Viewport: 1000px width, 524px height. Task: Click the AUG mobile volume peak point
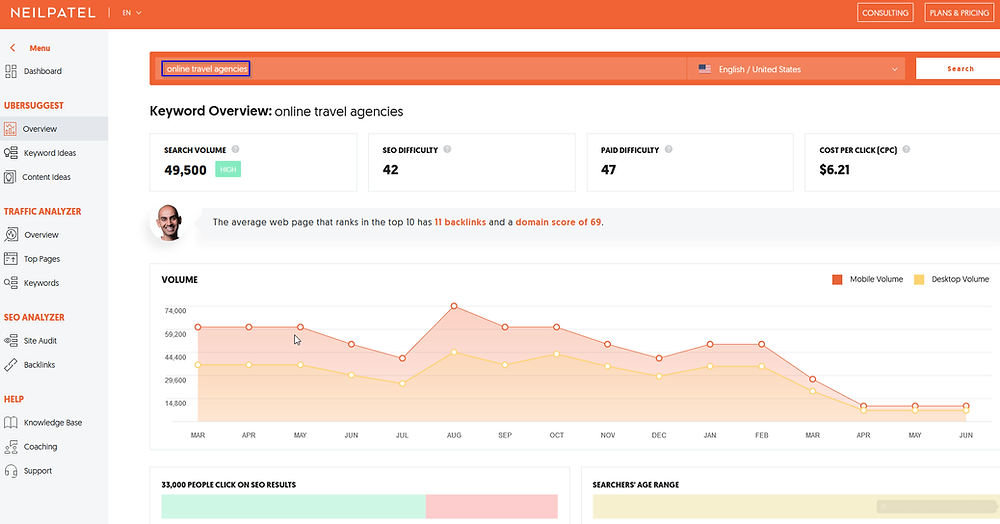pyautogui.click(x=454, y=306)
